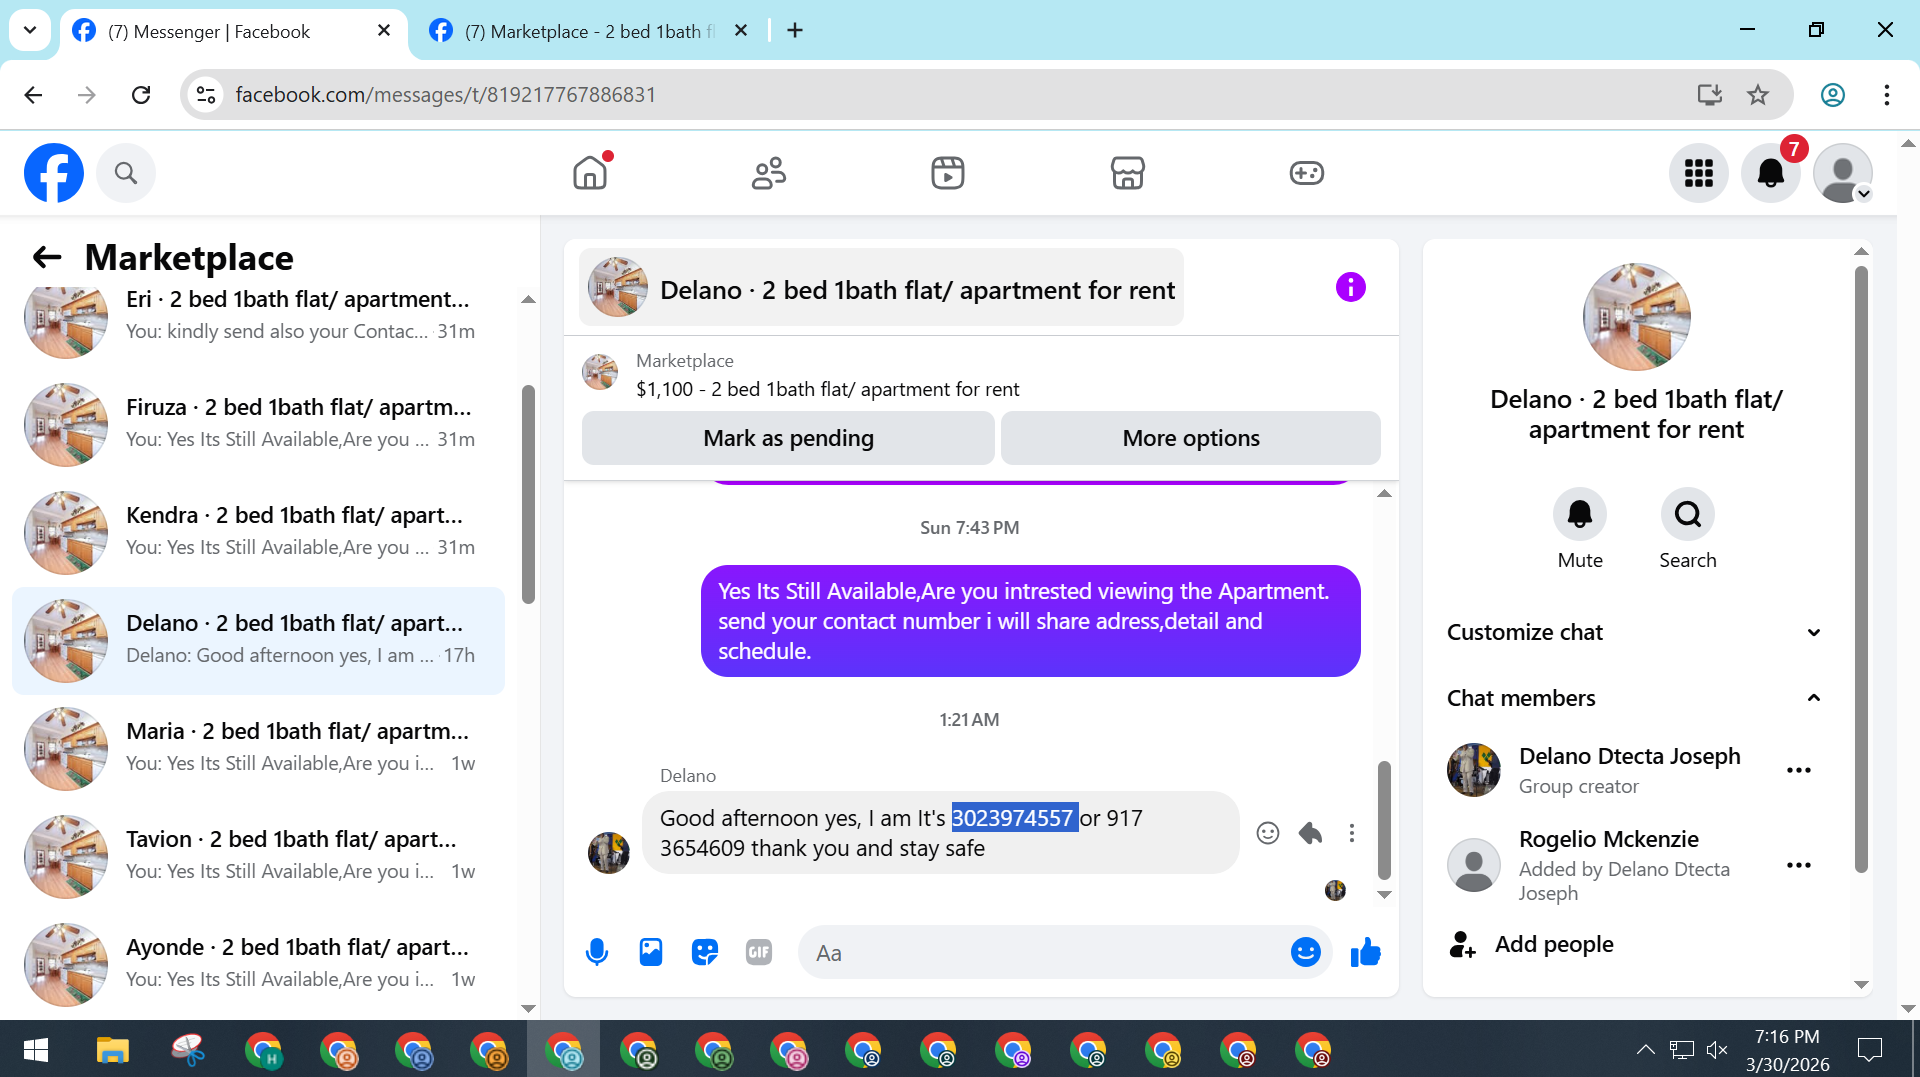1920x1077 pixels.
Task: Open the tab search dropdown arrow in Chrome
Action: tap(30, 30)
